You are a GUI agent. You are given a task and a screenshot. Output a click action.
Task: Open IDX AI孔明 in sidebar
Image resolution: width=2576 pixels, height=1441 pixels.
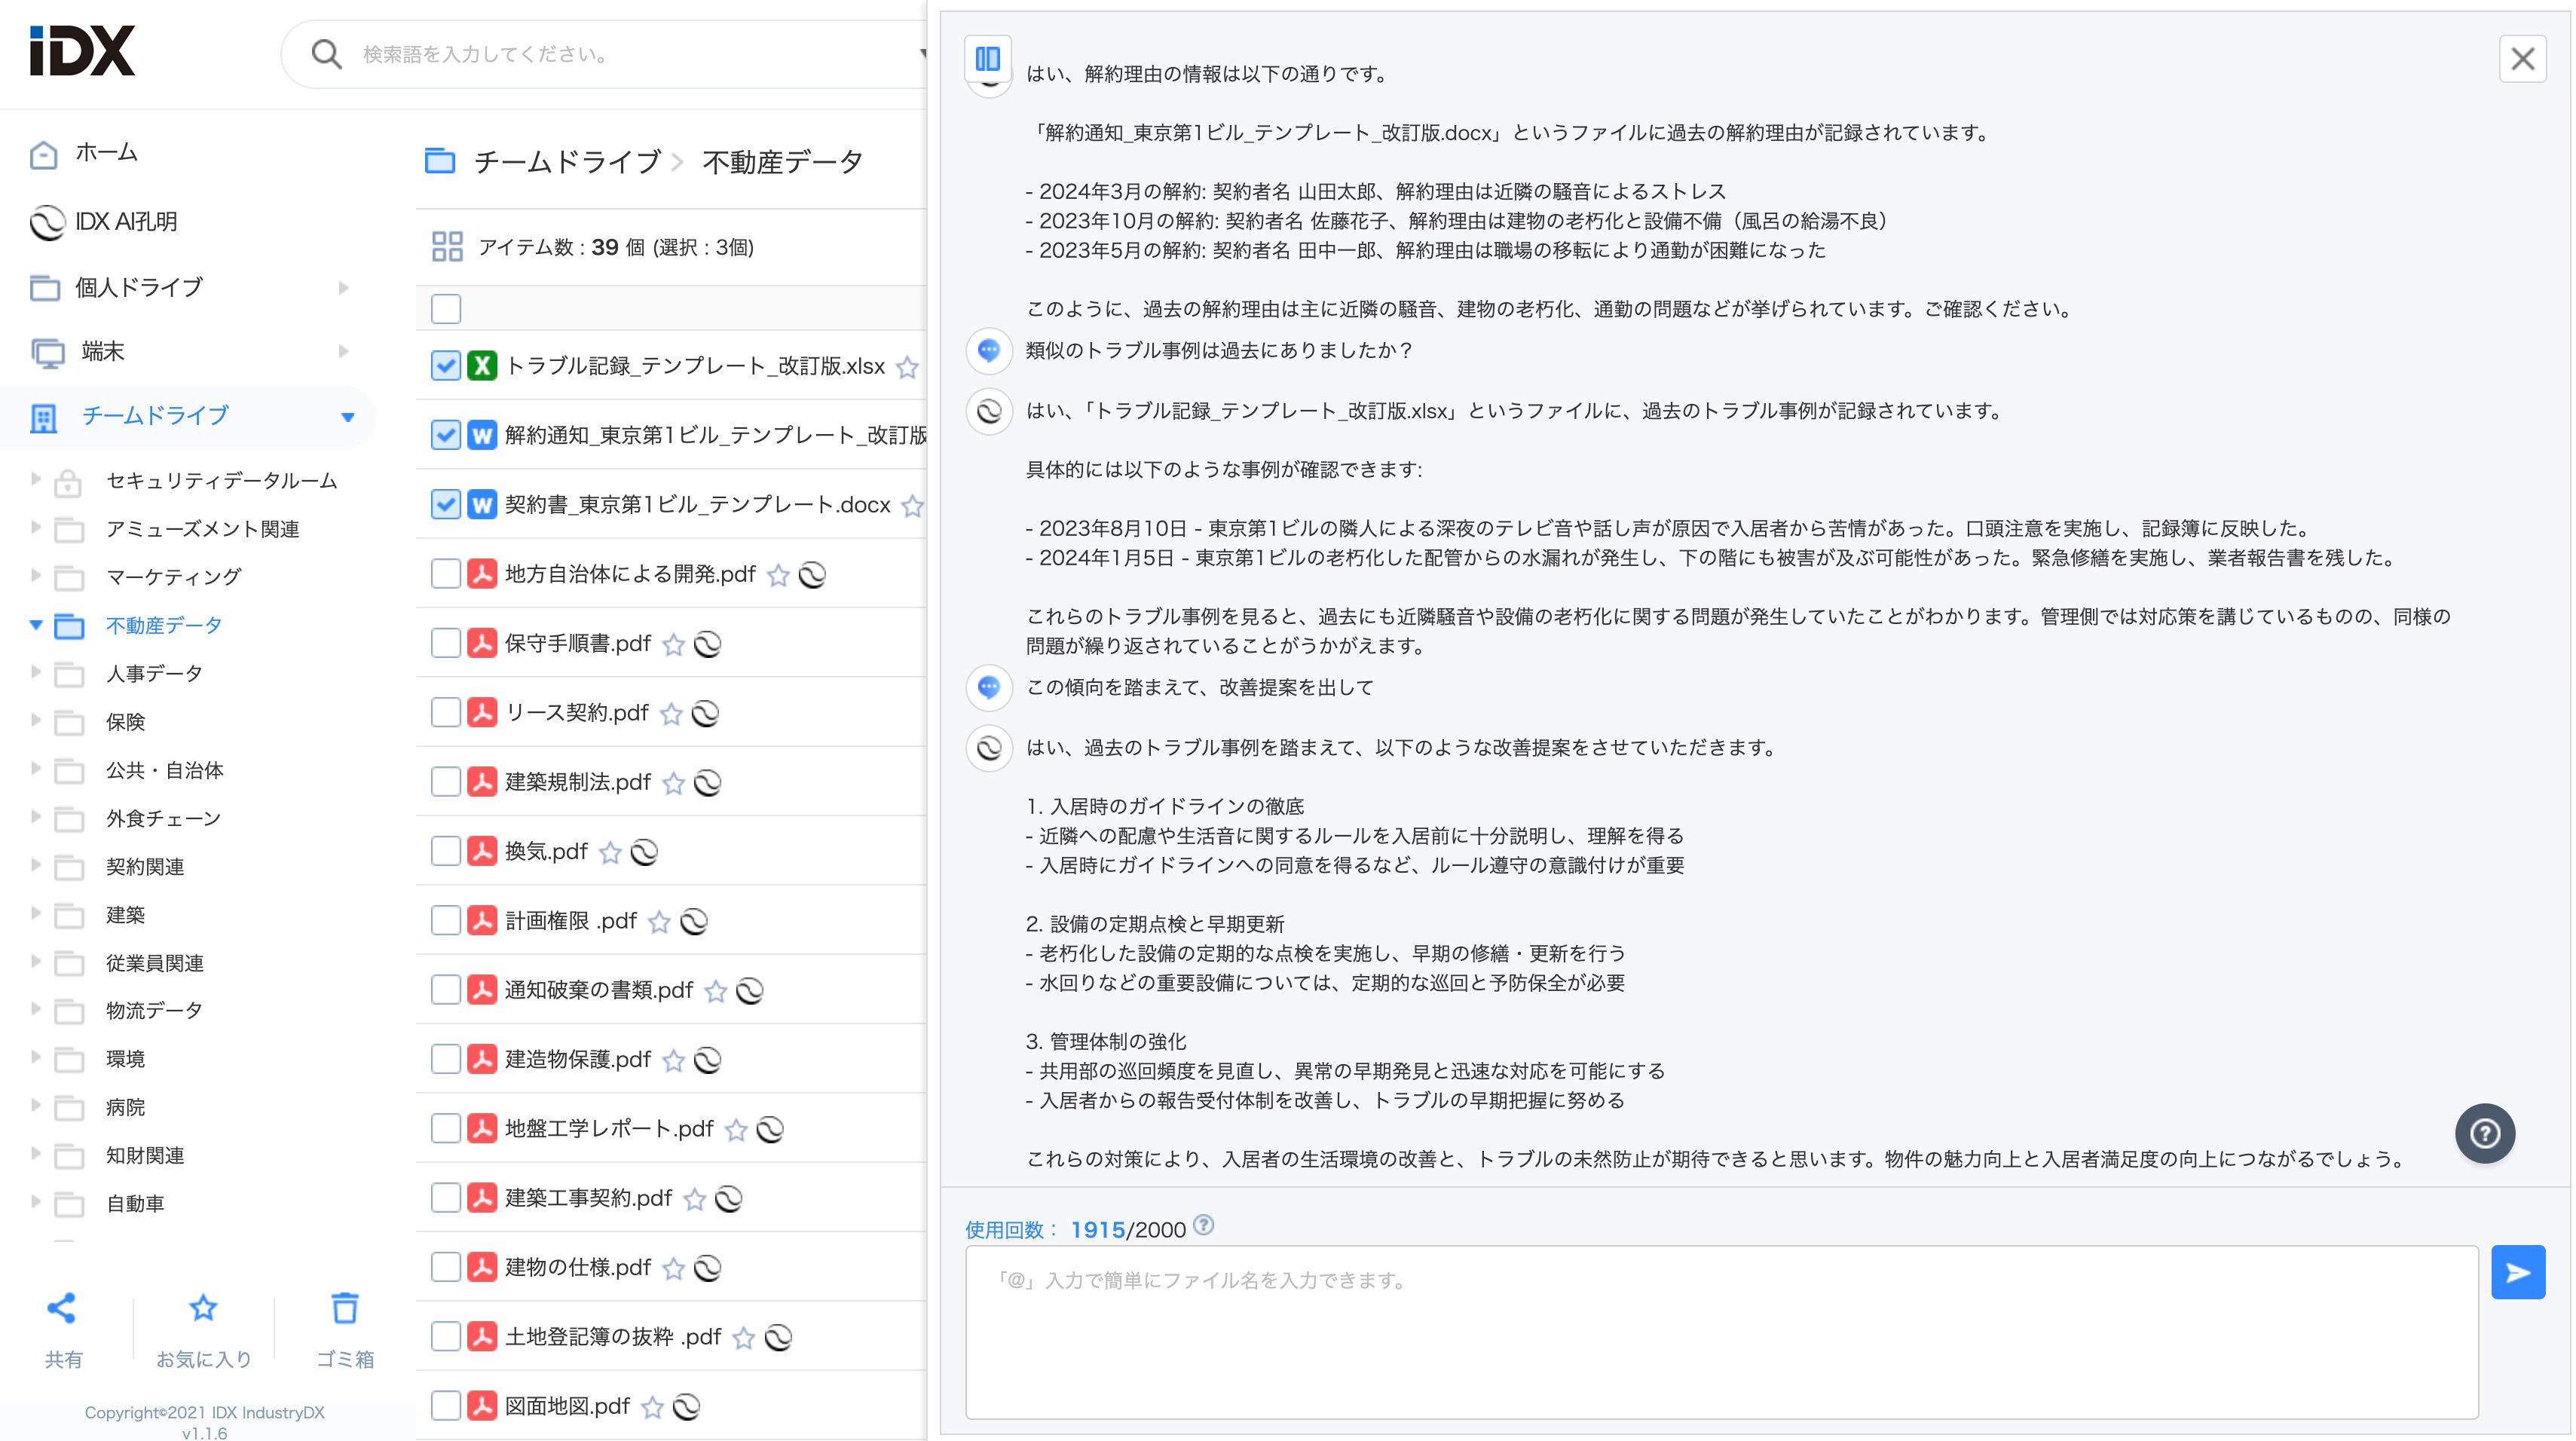126,222
